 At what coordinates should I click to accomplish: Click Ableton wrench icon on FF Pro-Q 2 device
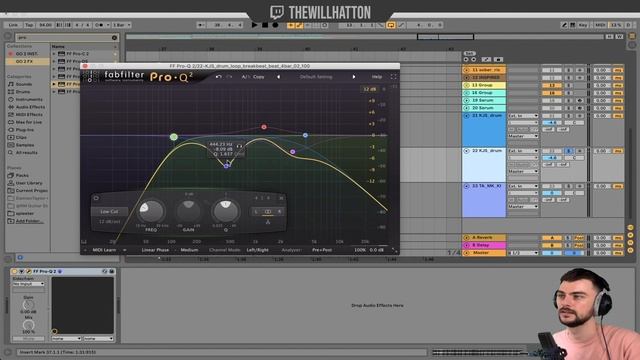[x=29, y=271]
